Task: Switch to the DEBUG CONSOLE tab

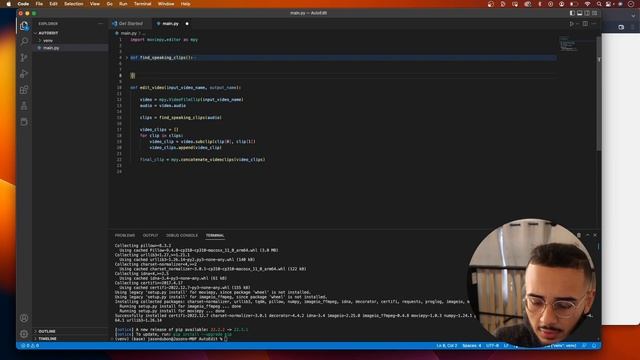Action: coord(182,236)
